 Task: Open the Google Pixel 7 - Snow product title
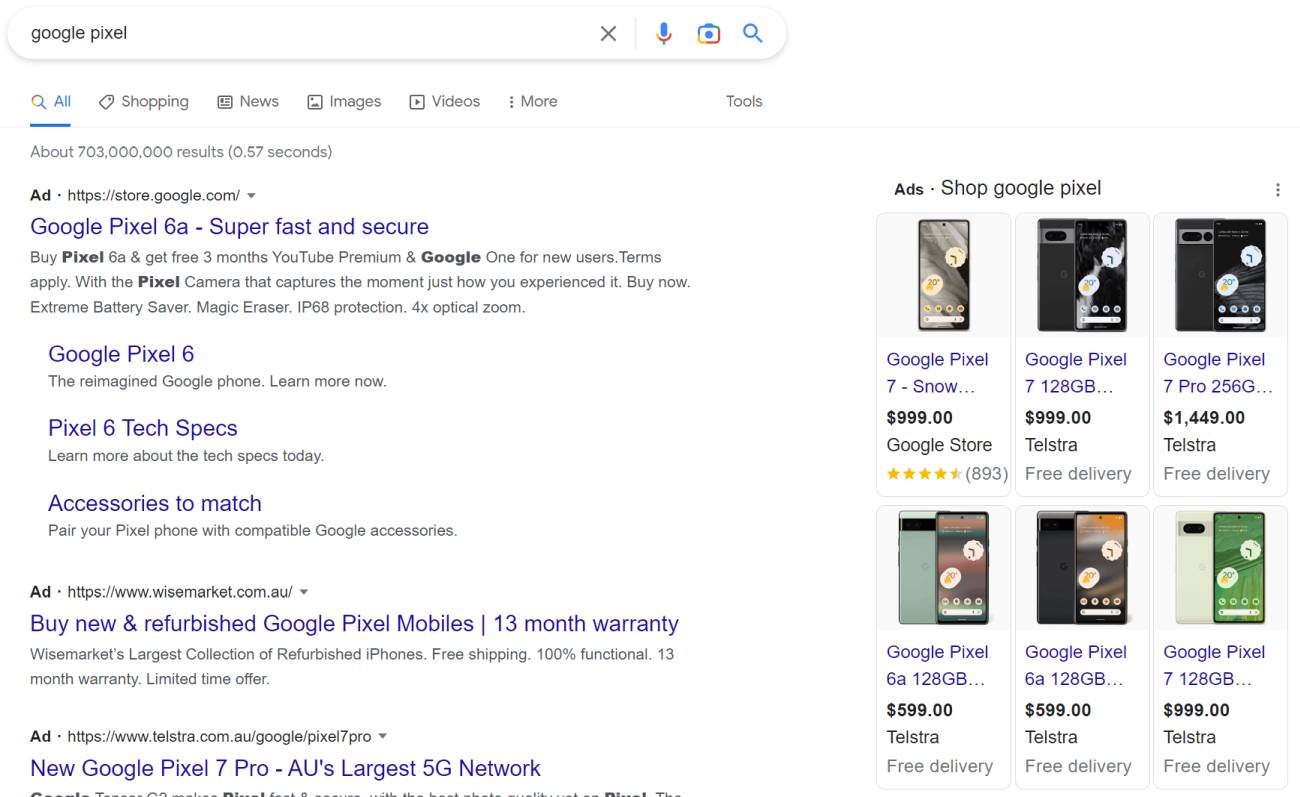pyautogui.click(x=937, y=373)
